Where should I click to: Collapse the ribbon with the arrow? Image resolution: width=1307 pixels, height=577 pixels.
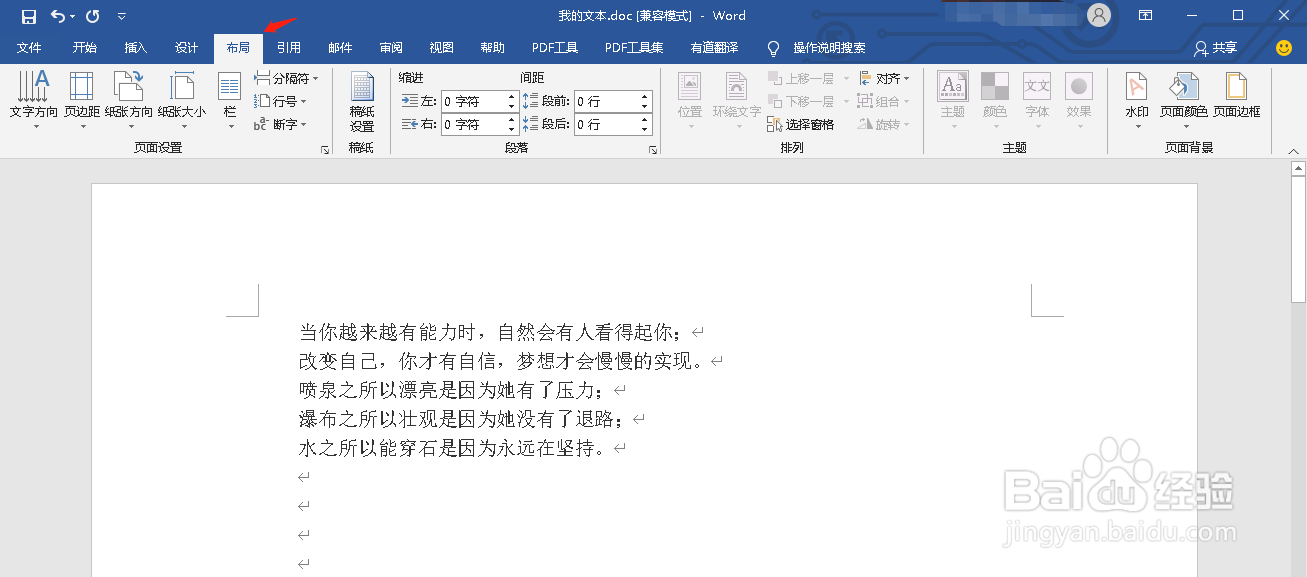(1293, 150)
